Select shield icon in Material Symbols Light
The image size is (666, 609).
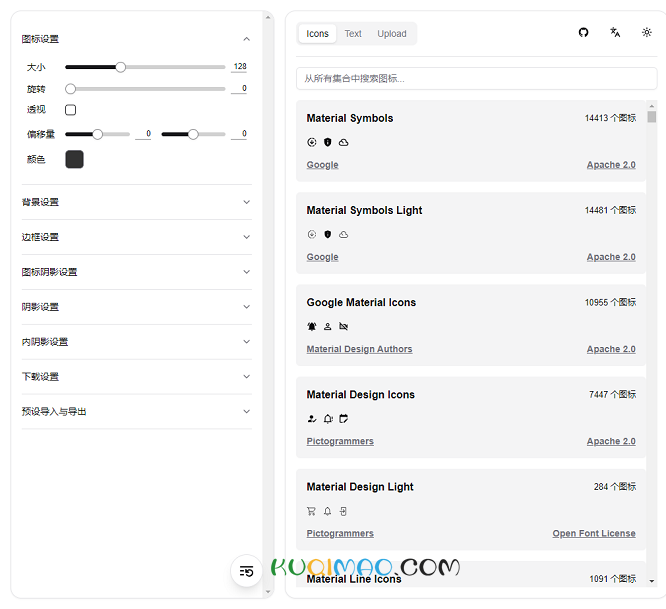(x=327, y=234)
